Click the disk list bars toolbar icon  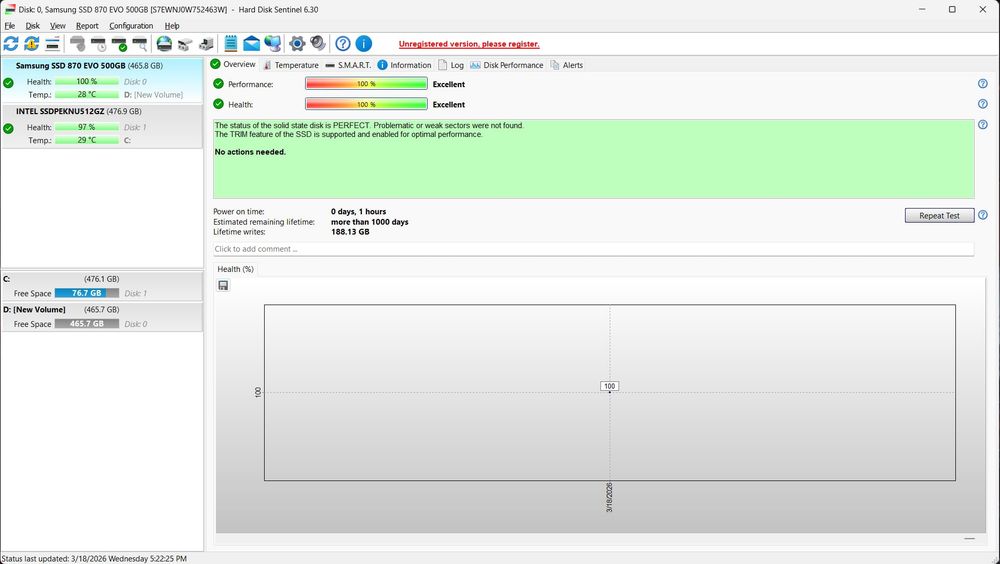click(x=52, y=43)
